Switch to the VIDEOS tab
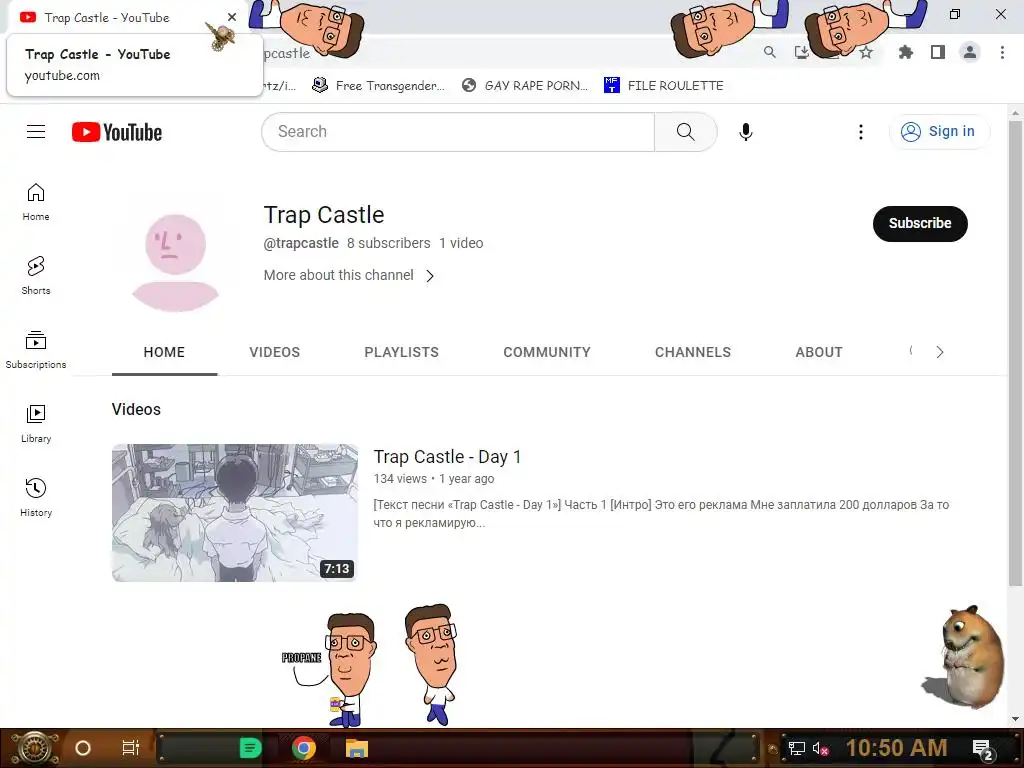The width and height of the screenshot is (1024, 768). (x=274, y=352)
